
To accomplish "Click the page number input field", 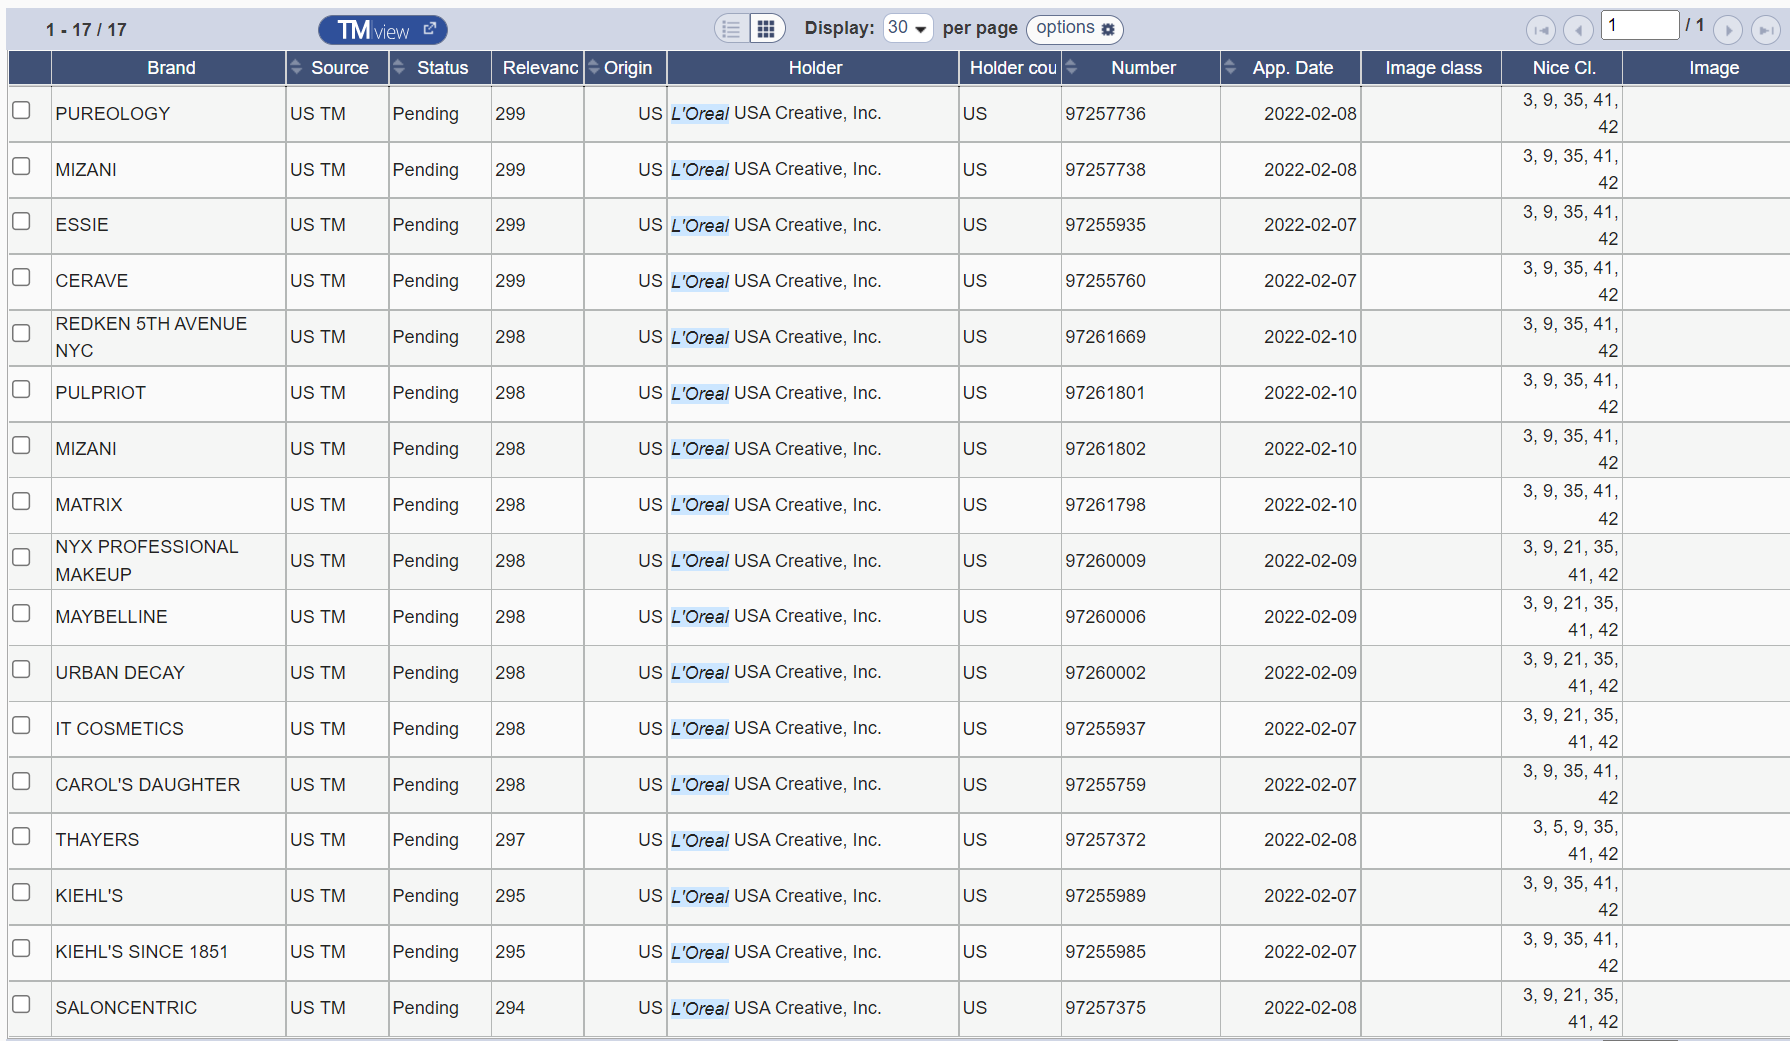I will click(x=1640, y=25).
